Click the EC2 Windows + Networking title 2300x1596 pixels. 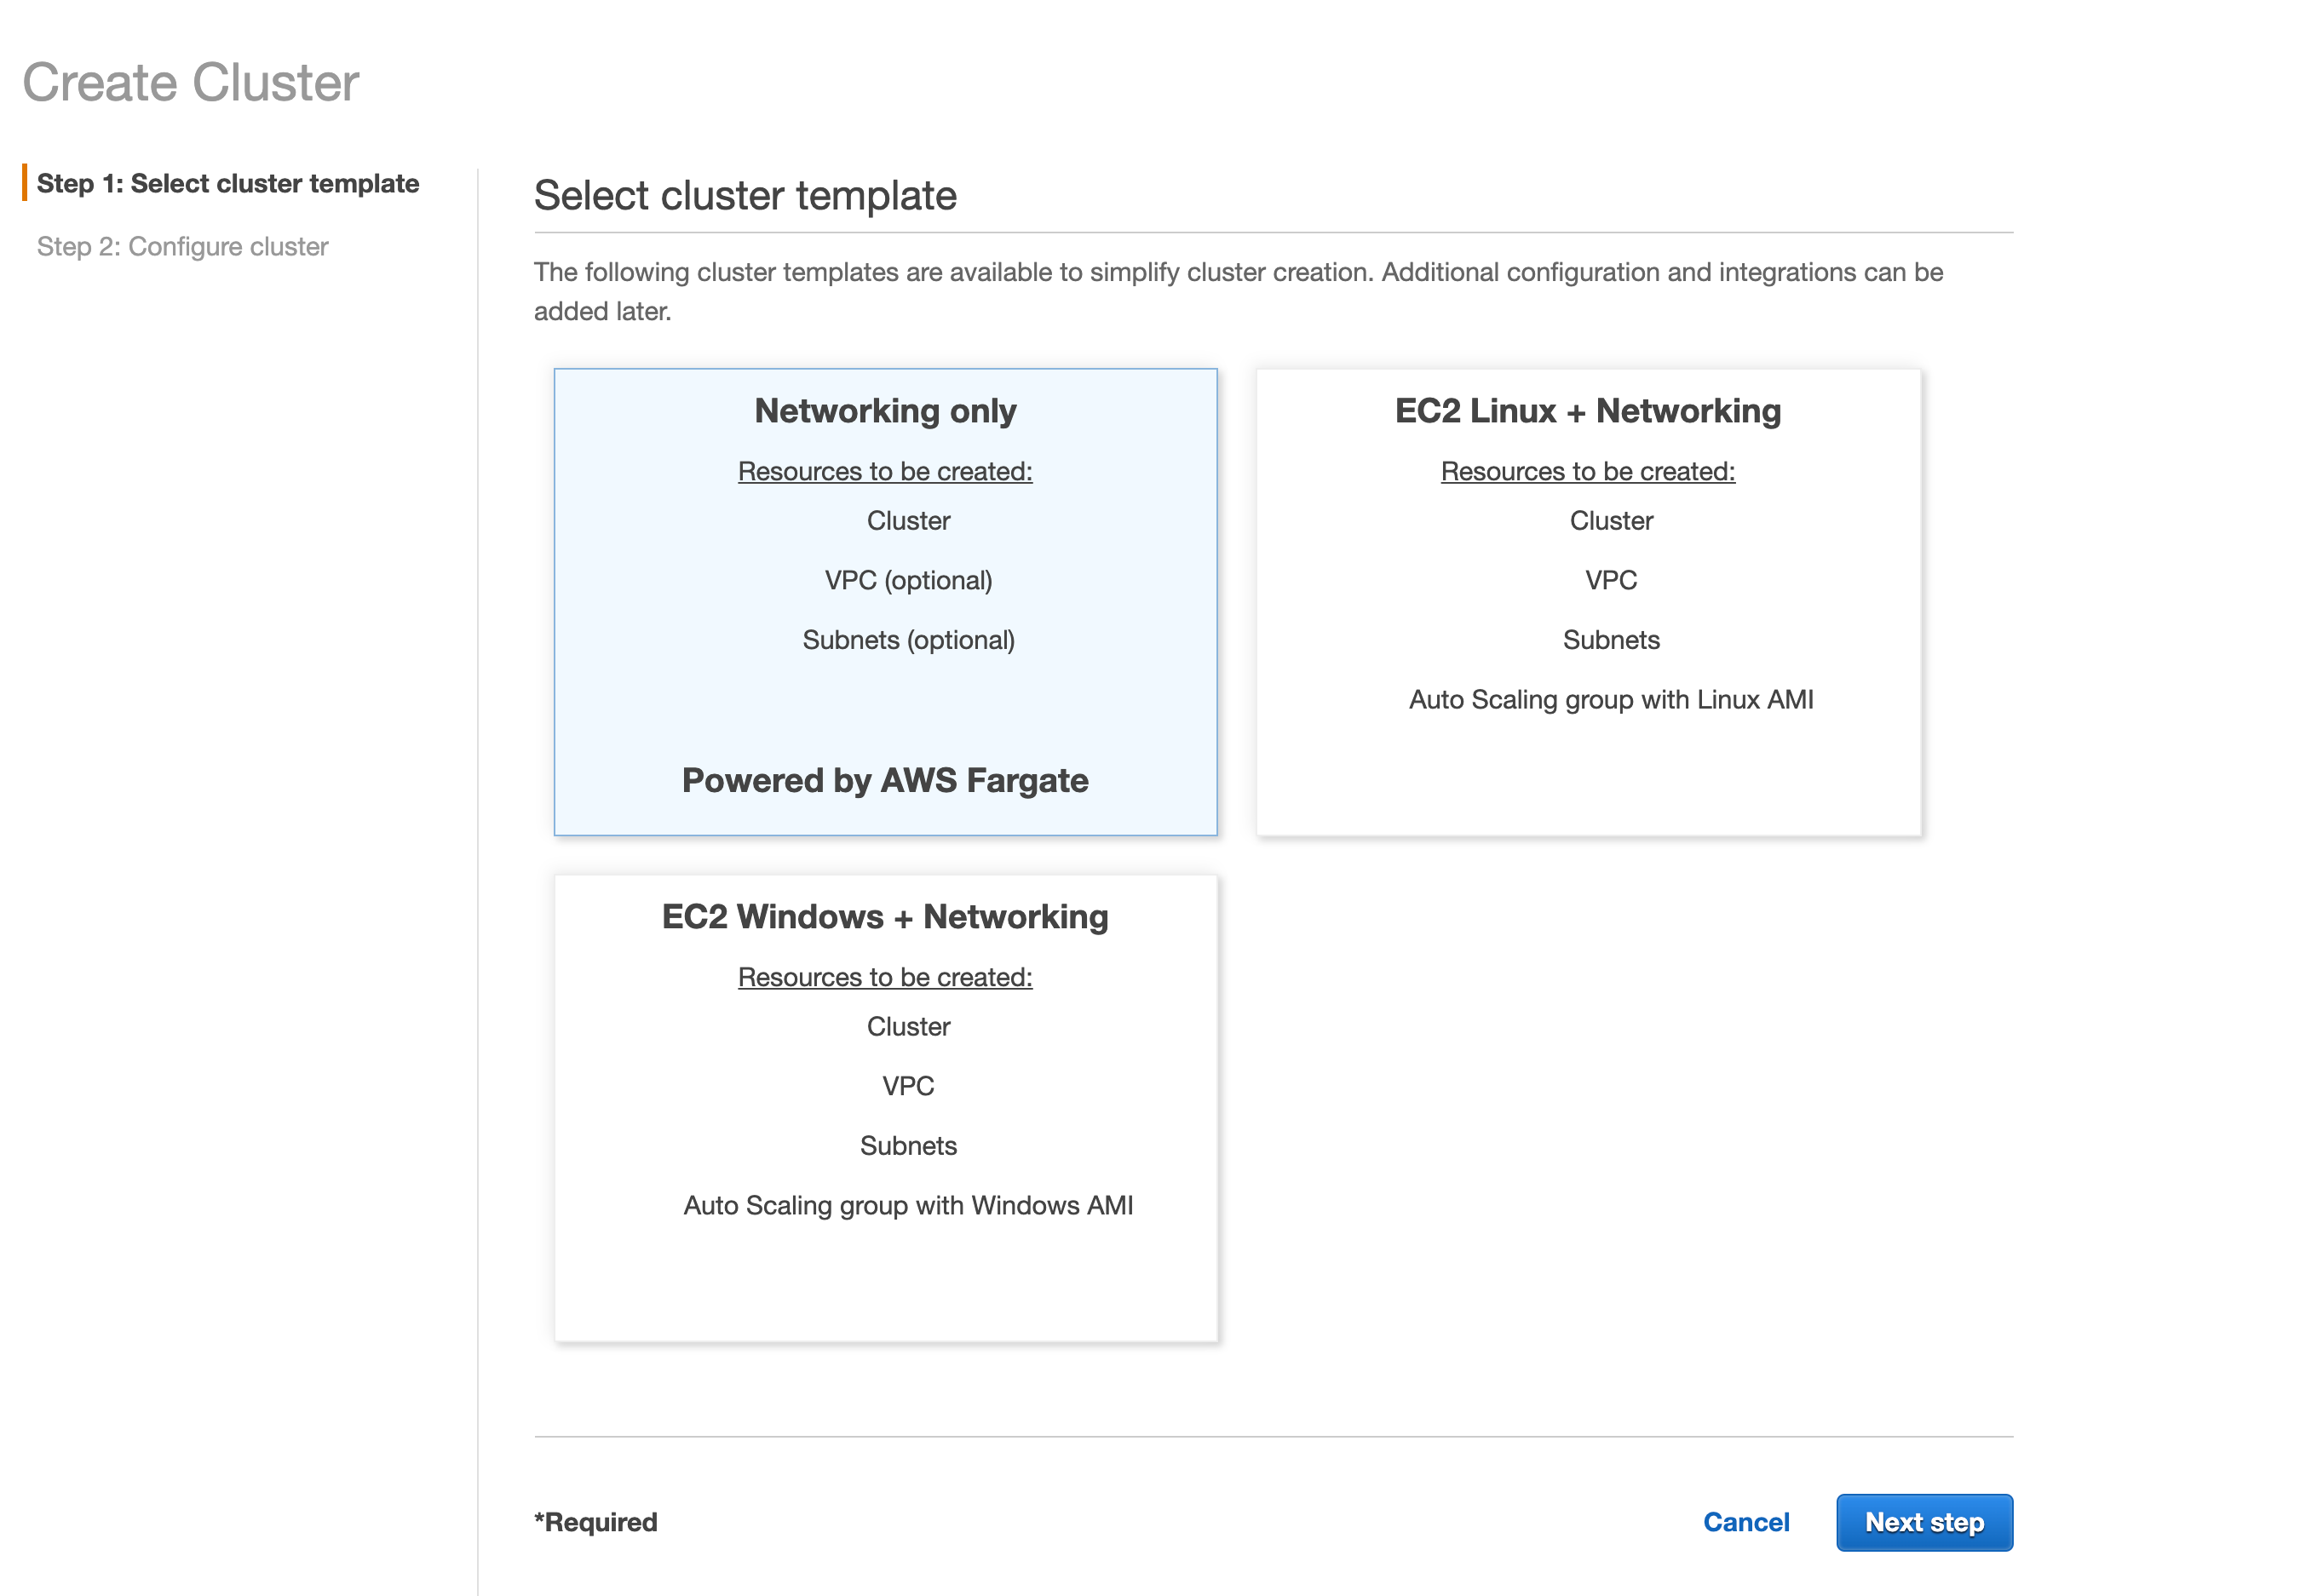click(885, 918)
